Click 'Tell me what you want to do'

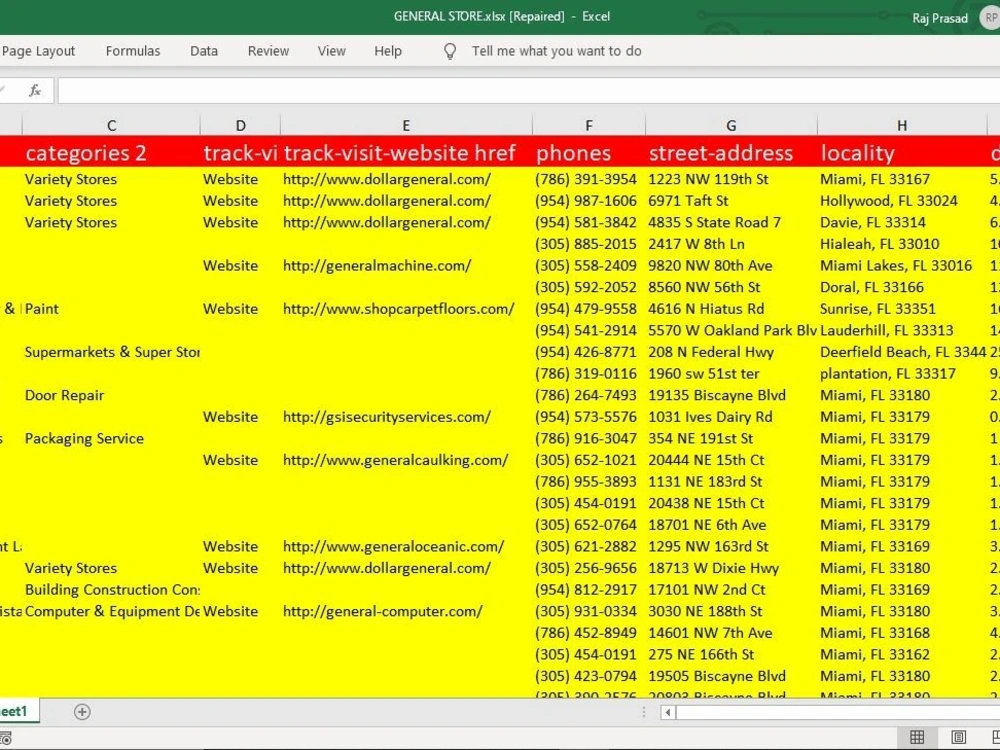(556, 51)
